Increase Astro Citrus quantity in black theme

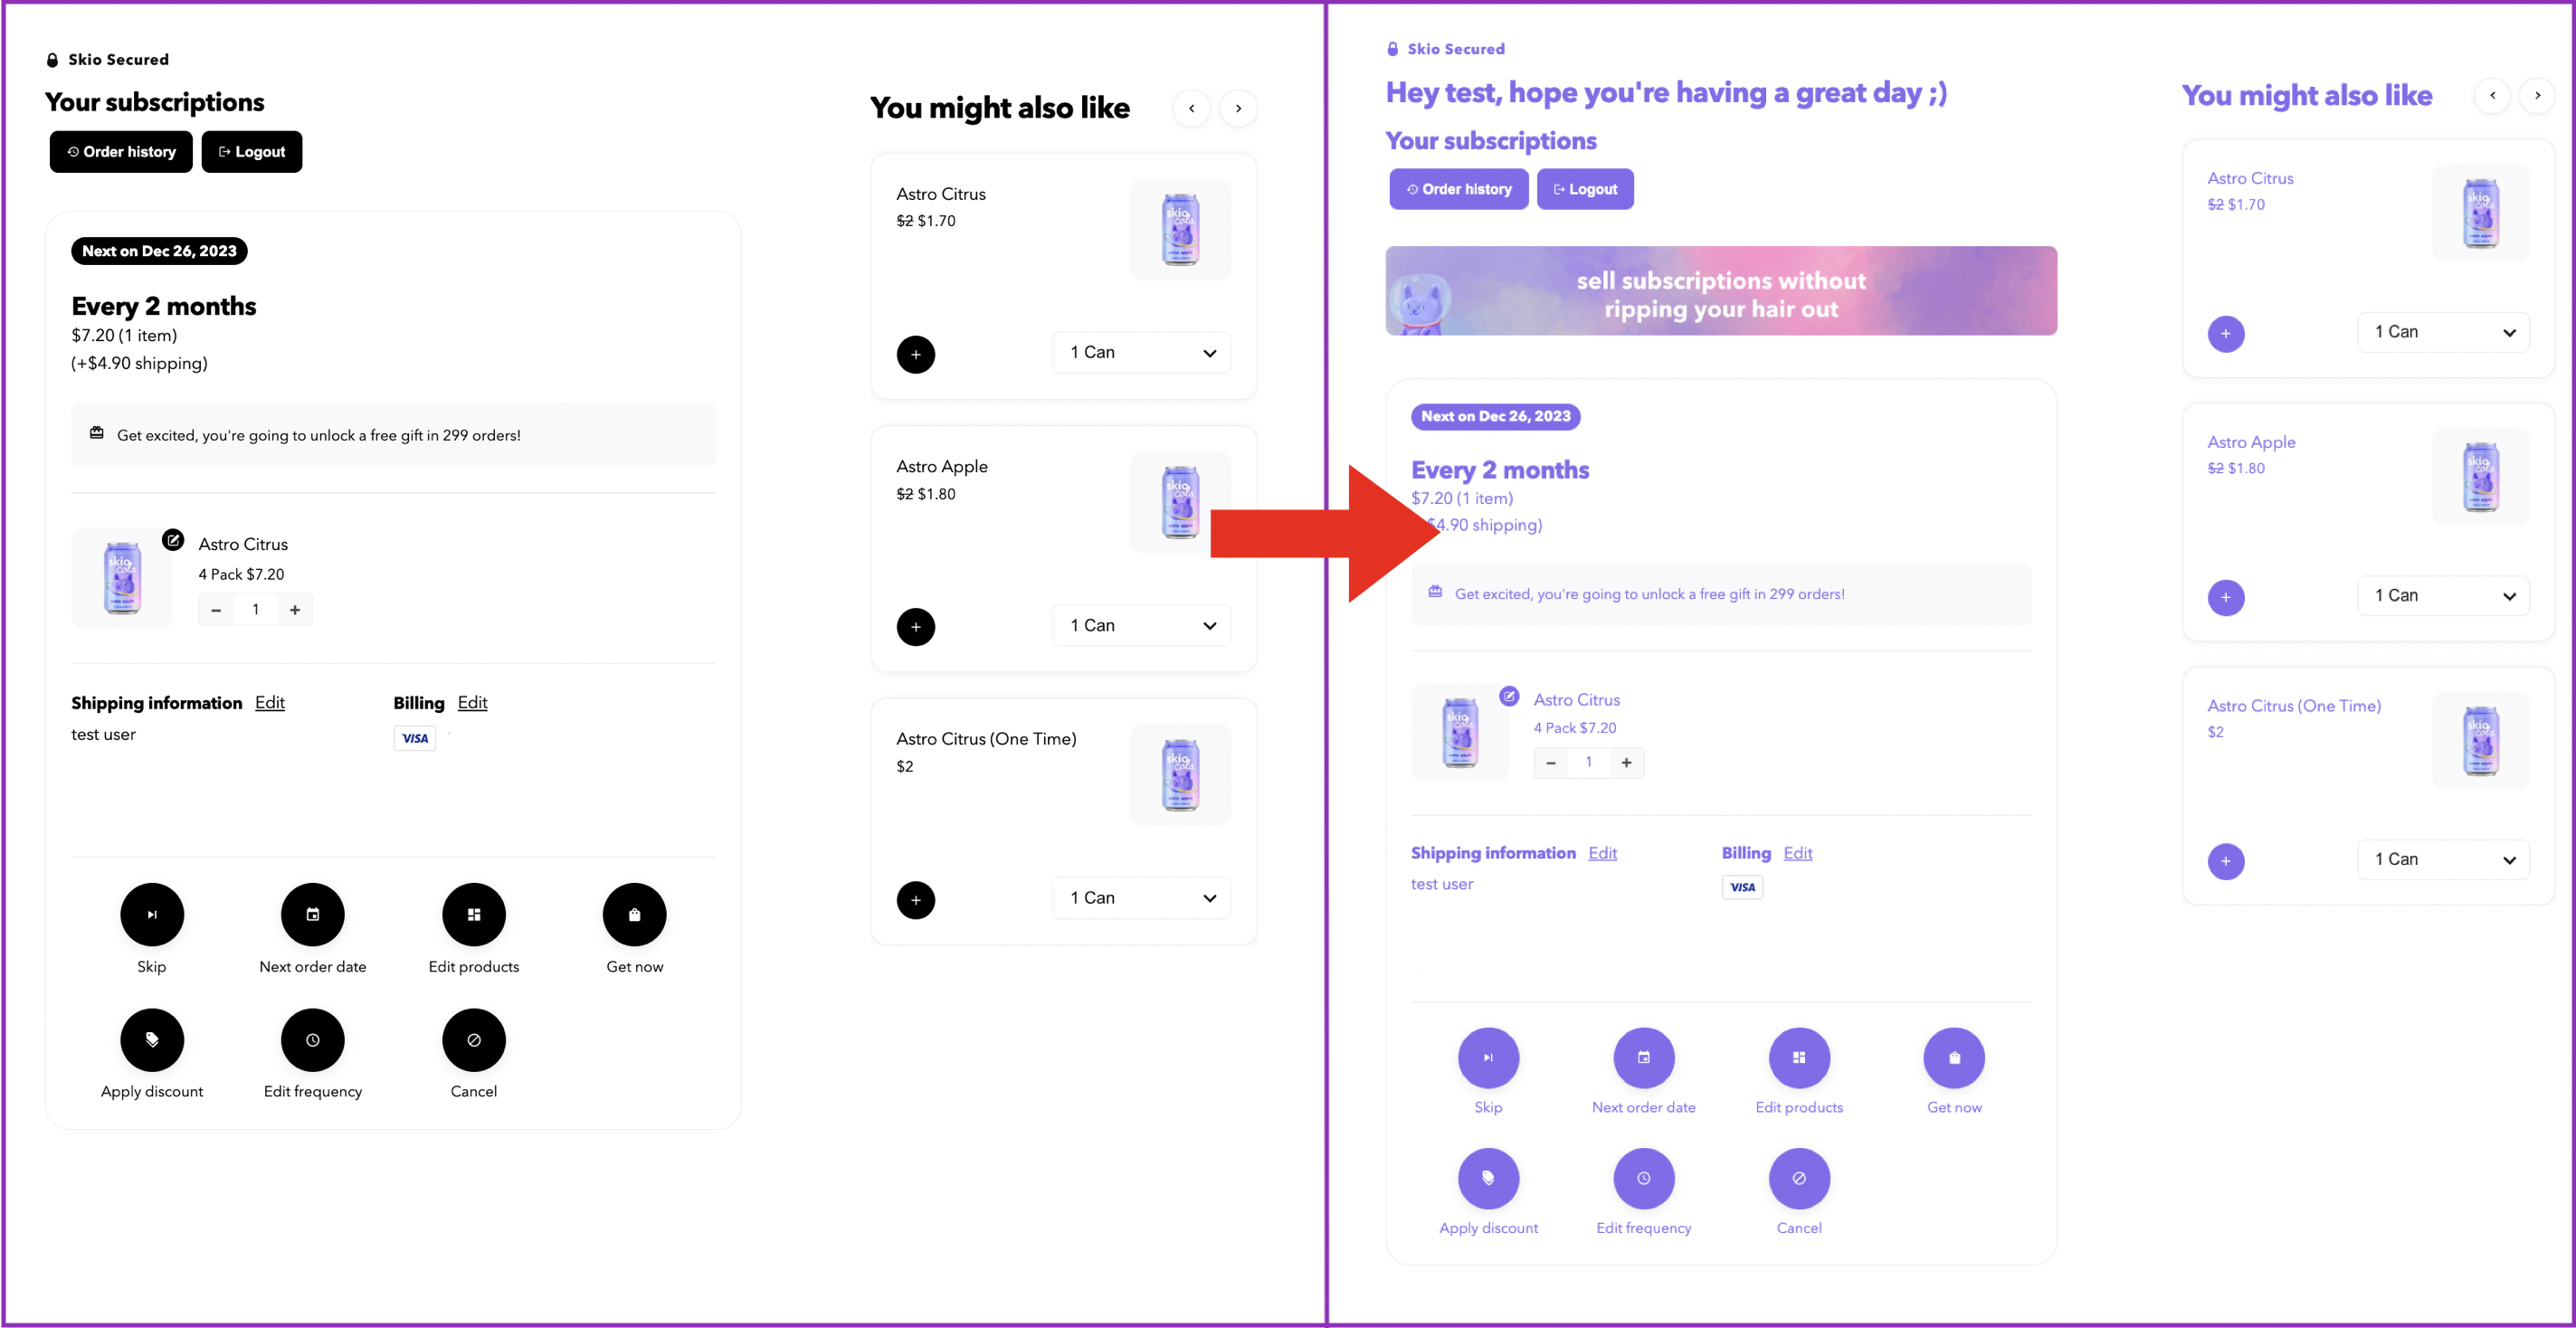click(295, 610)
